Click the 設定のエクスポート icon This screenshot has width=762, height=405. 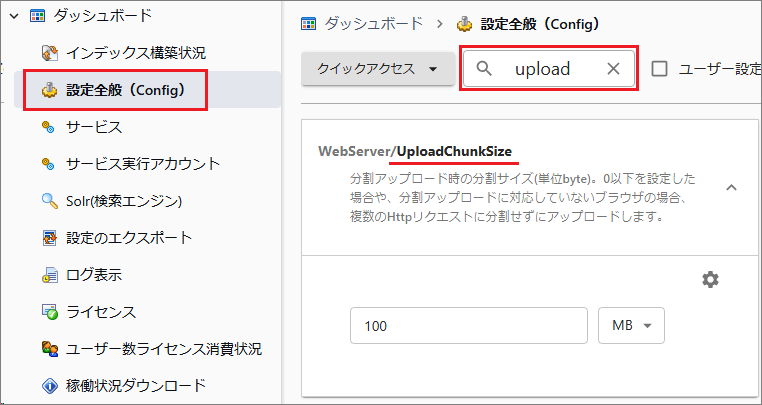coord(48,238)
